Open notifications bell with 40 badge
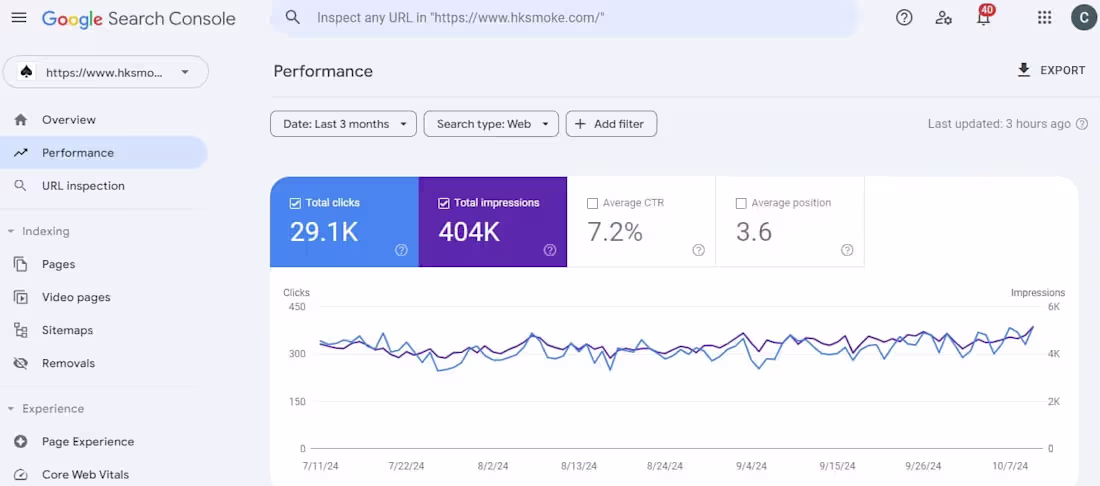Screen dimensions: 1100x486 pyautogui.click(x=983, y=18)
